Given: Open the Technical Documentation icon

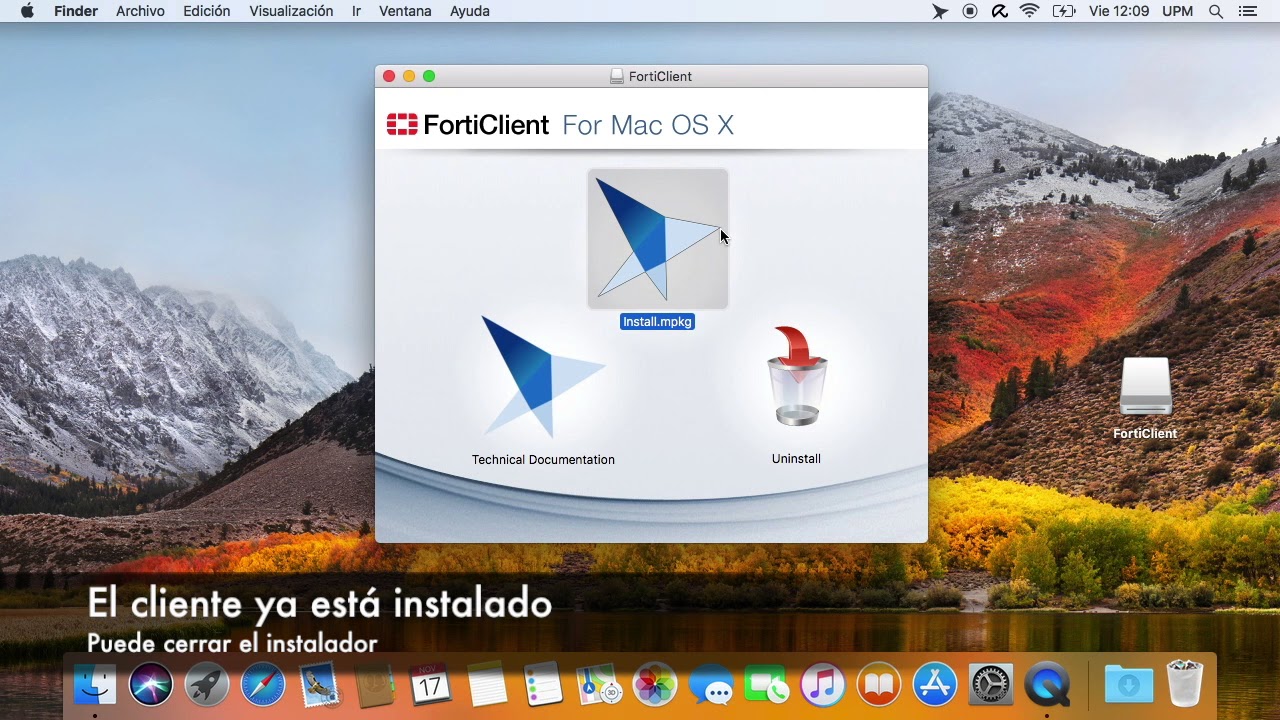Looking at the screenshot, I should (543, 377).
